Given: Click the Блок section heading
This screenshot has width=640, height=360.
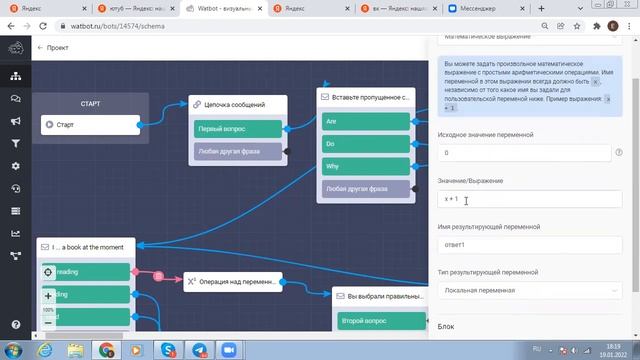Looking at the screenshot, I should click(x=446, y=327).
